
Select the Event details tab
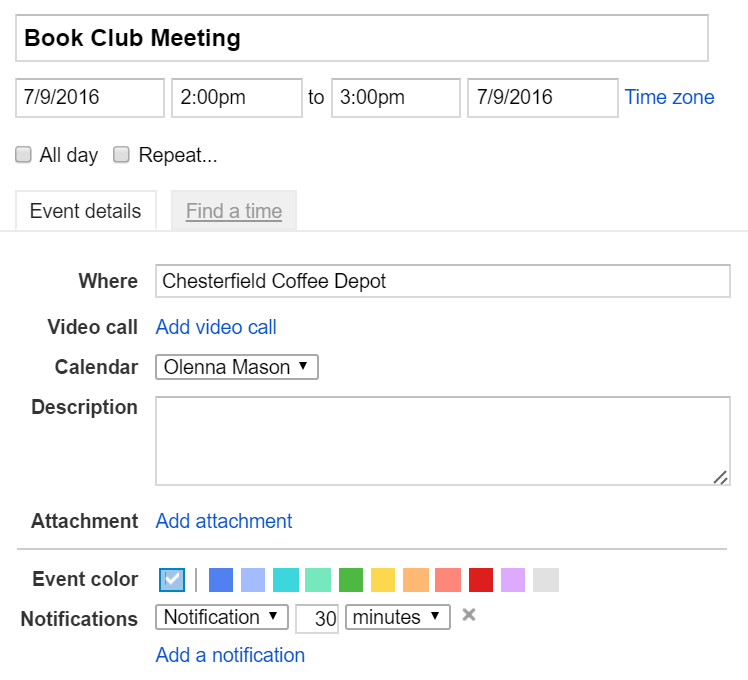click(85, 212)
